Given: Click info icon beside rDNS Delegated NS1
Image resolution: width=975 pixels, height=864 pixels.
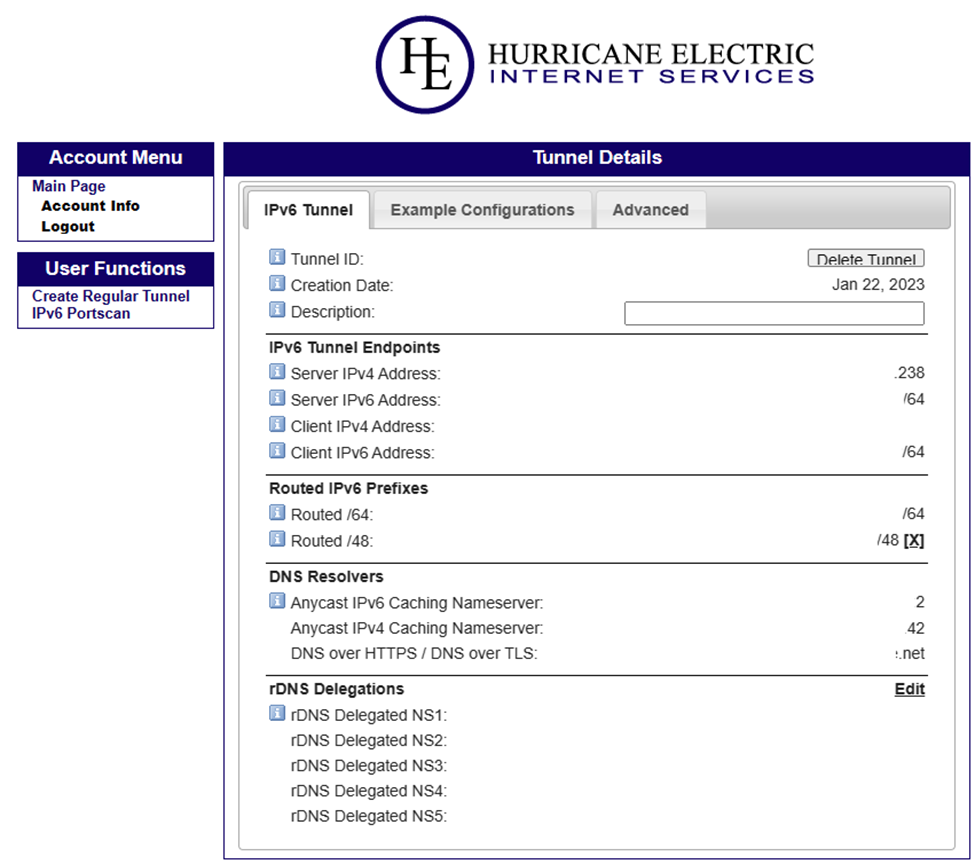Looking at the screenshot, I should point(277,713).
